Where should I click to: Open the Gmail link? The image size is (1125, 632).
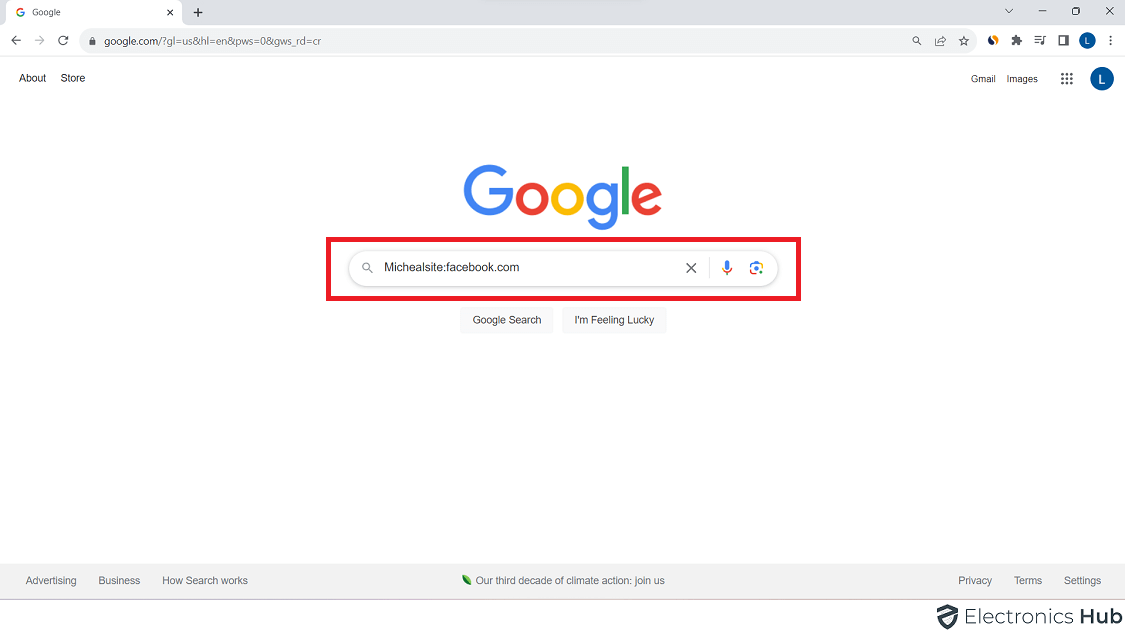(983, 79)
